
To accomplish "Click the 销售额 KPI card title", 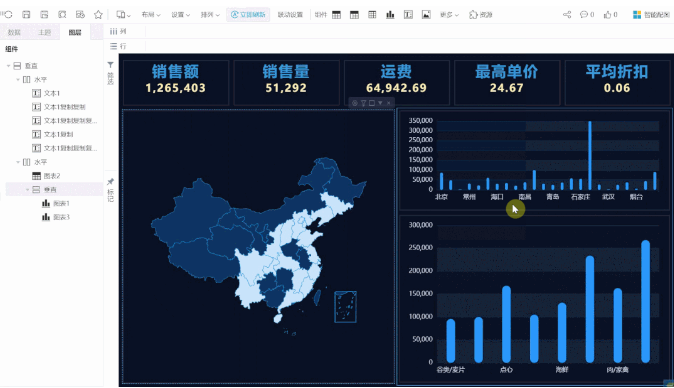I will click(x=175, y=72).
